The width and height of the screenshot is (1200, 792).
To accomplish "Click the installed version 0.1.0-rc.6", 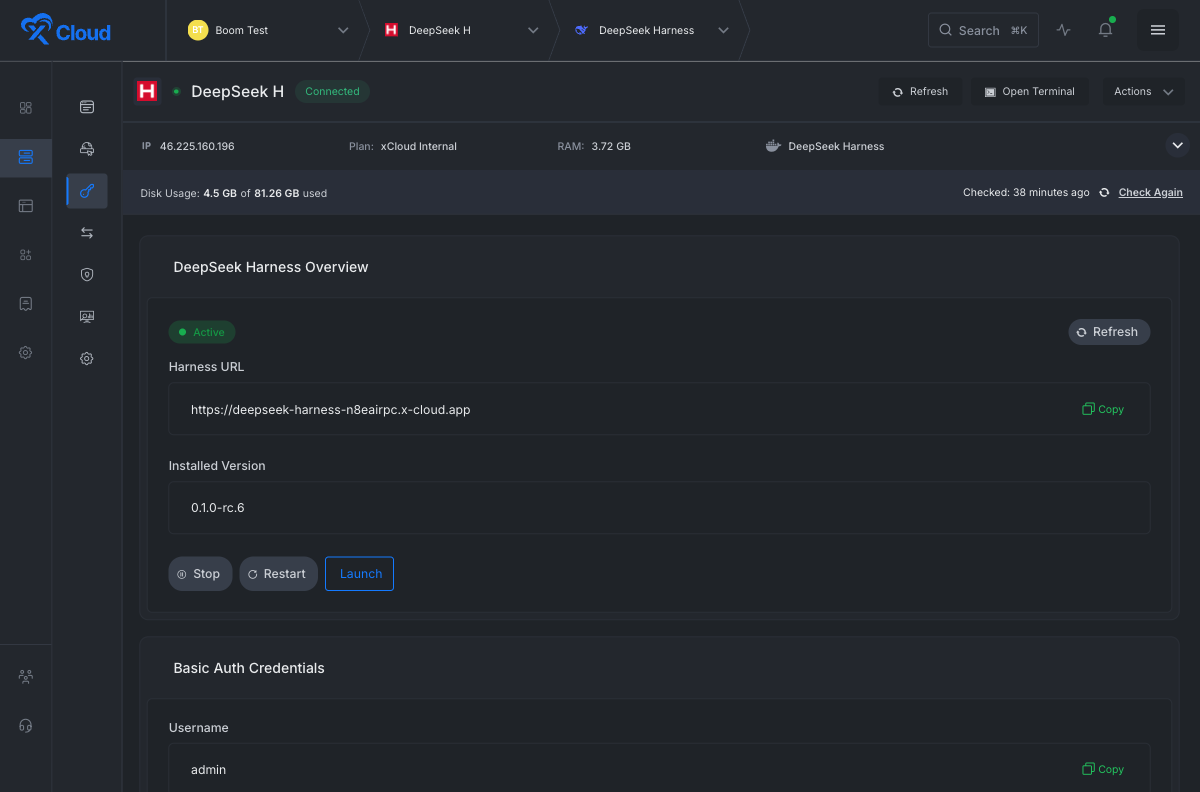I will coord(218,508).
